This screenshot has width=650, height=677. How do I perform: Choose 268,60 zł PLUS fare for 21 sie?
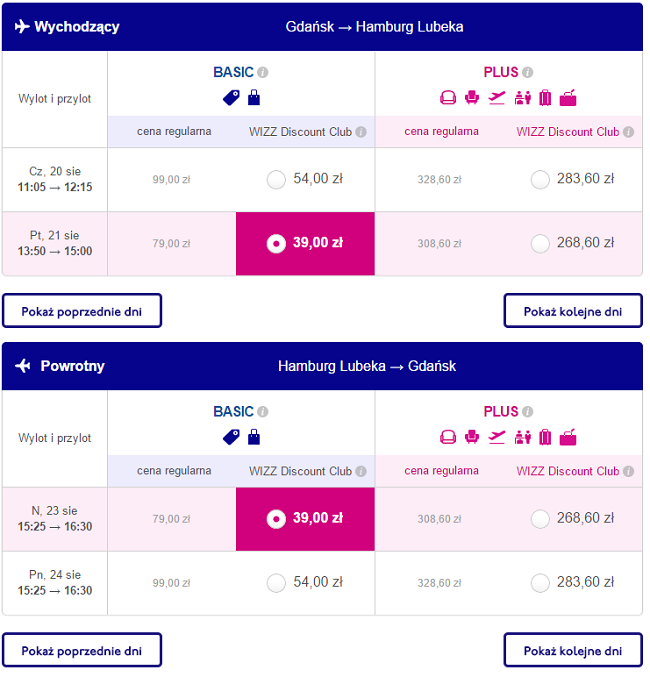pyautogui.click(x=540, y=244)
